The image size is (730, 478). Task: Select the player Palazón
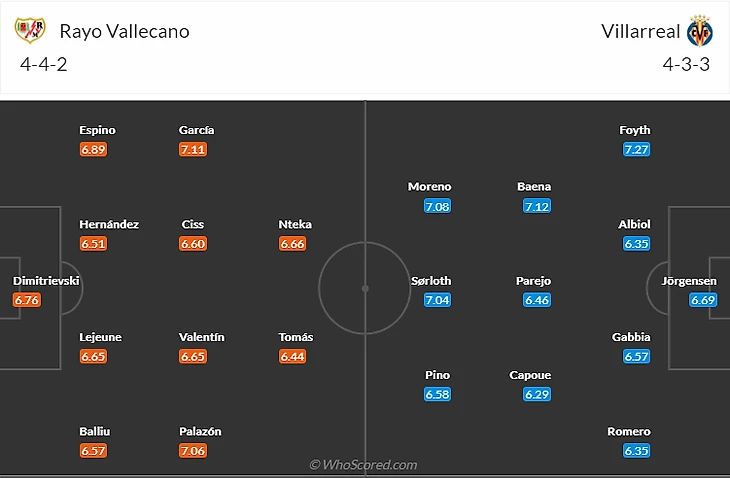[x=200, y=431]
